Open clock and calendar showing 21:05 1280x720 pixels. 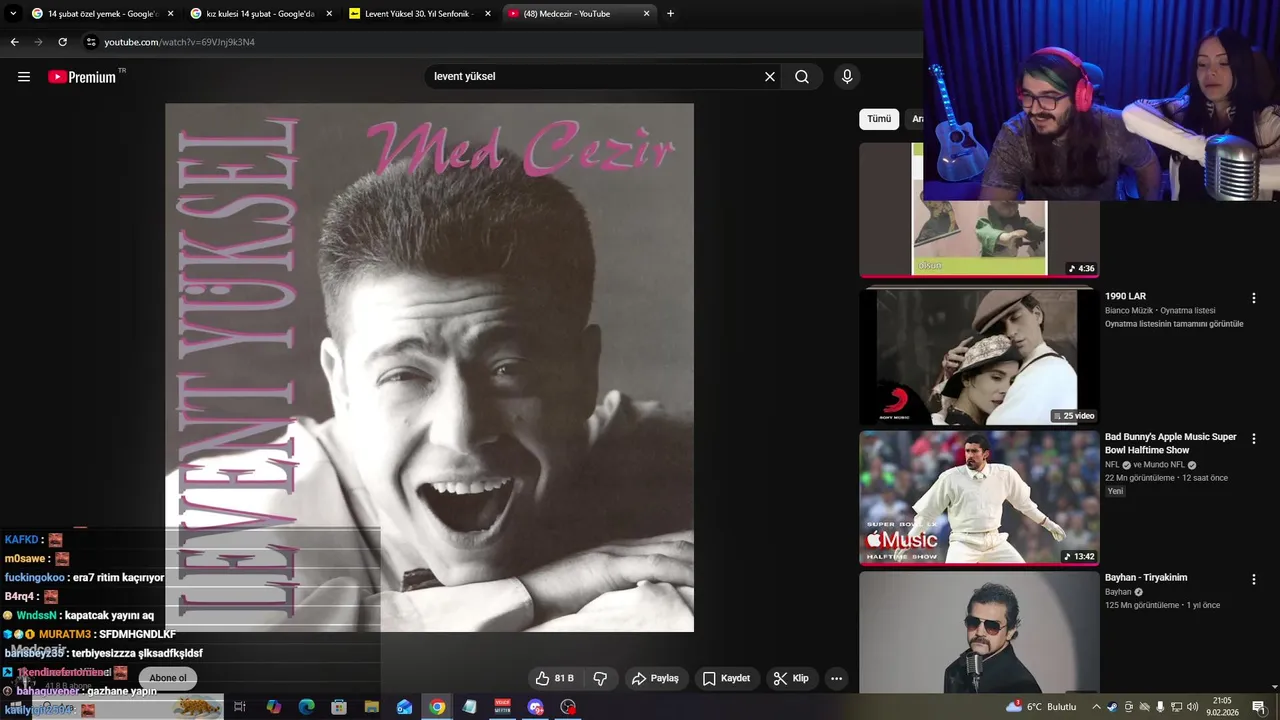(x=1222, y=707)
